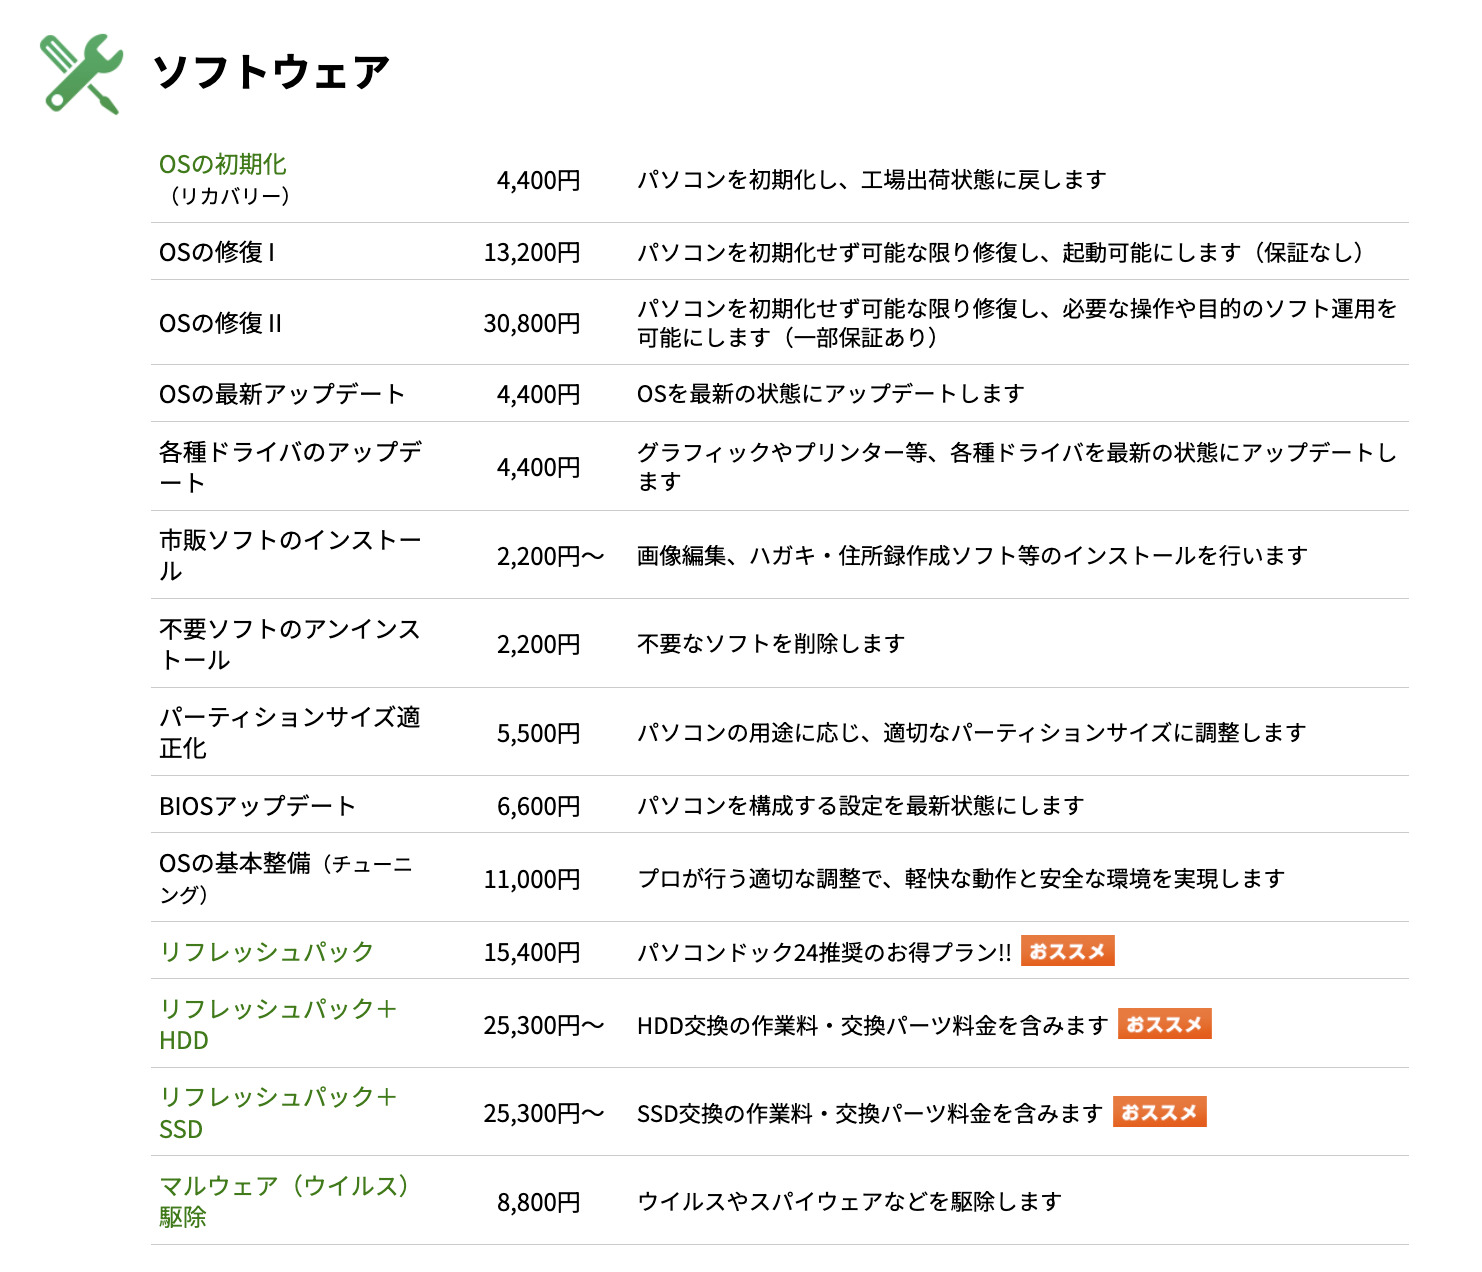This screenshot has width=1482, height=1272.
Task: Click the green wrench and screwdriver icon
Action: 81,74
